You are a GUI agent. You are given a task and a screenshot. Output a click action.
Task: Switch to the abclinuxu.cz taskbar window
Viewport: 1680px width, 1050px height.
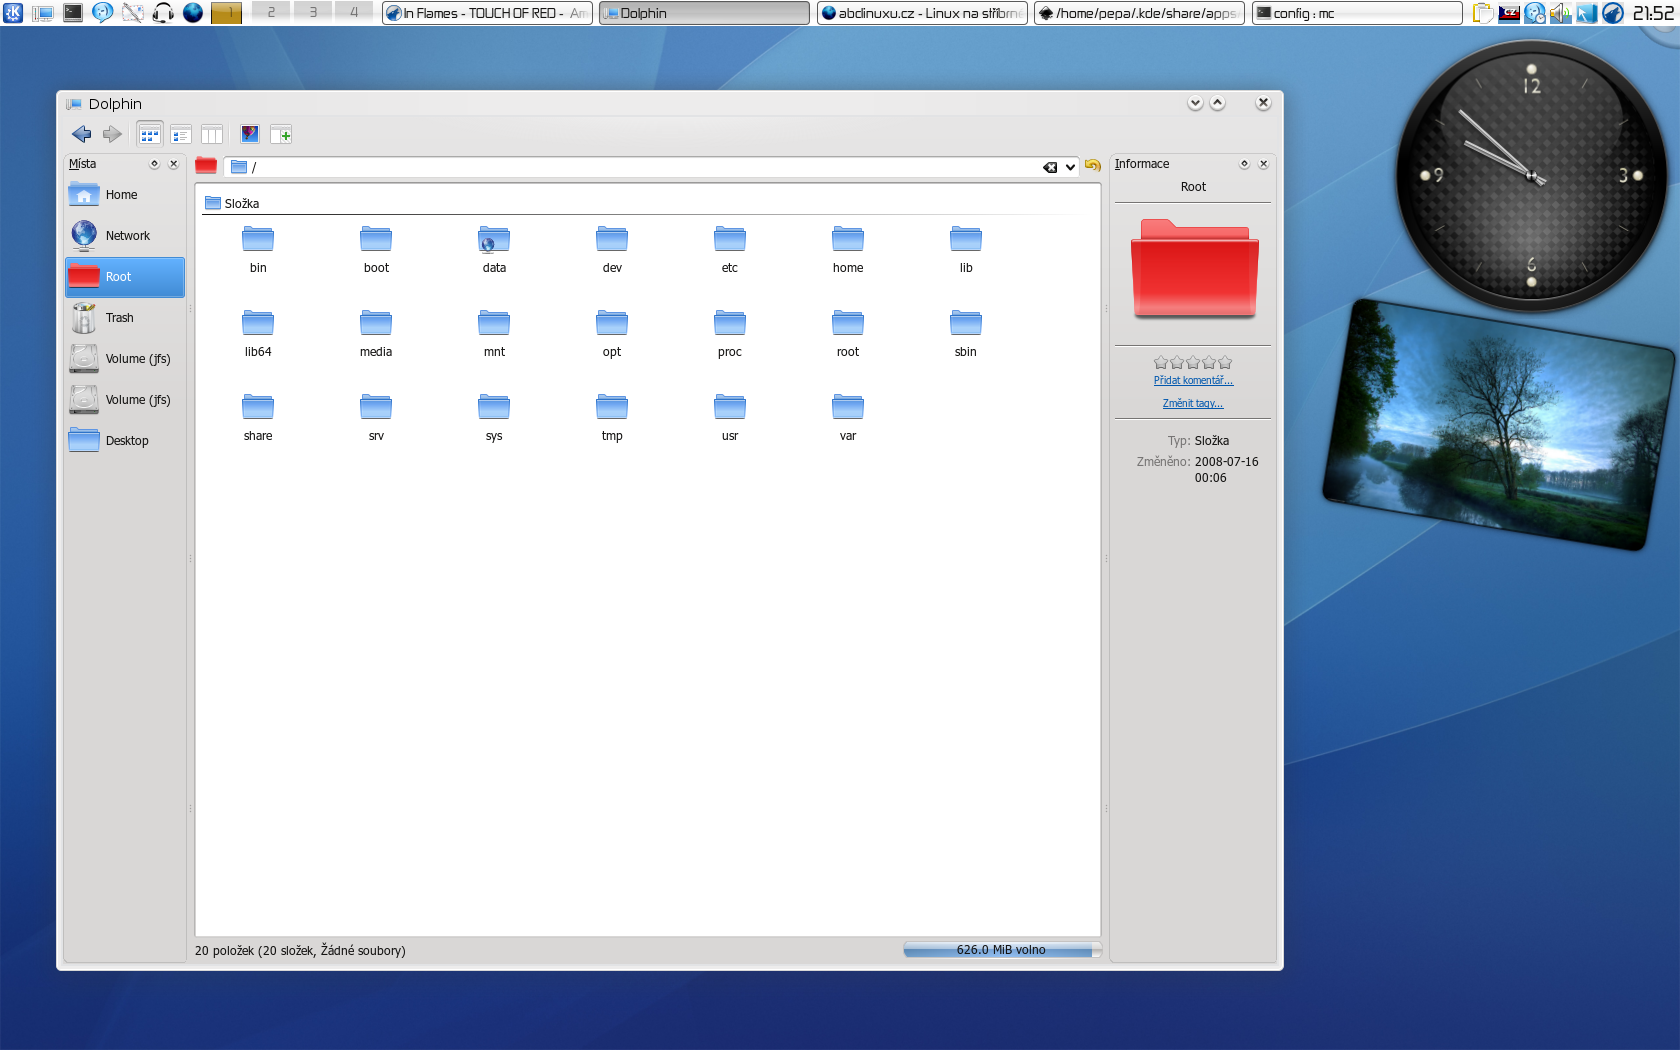pos(922,13)
